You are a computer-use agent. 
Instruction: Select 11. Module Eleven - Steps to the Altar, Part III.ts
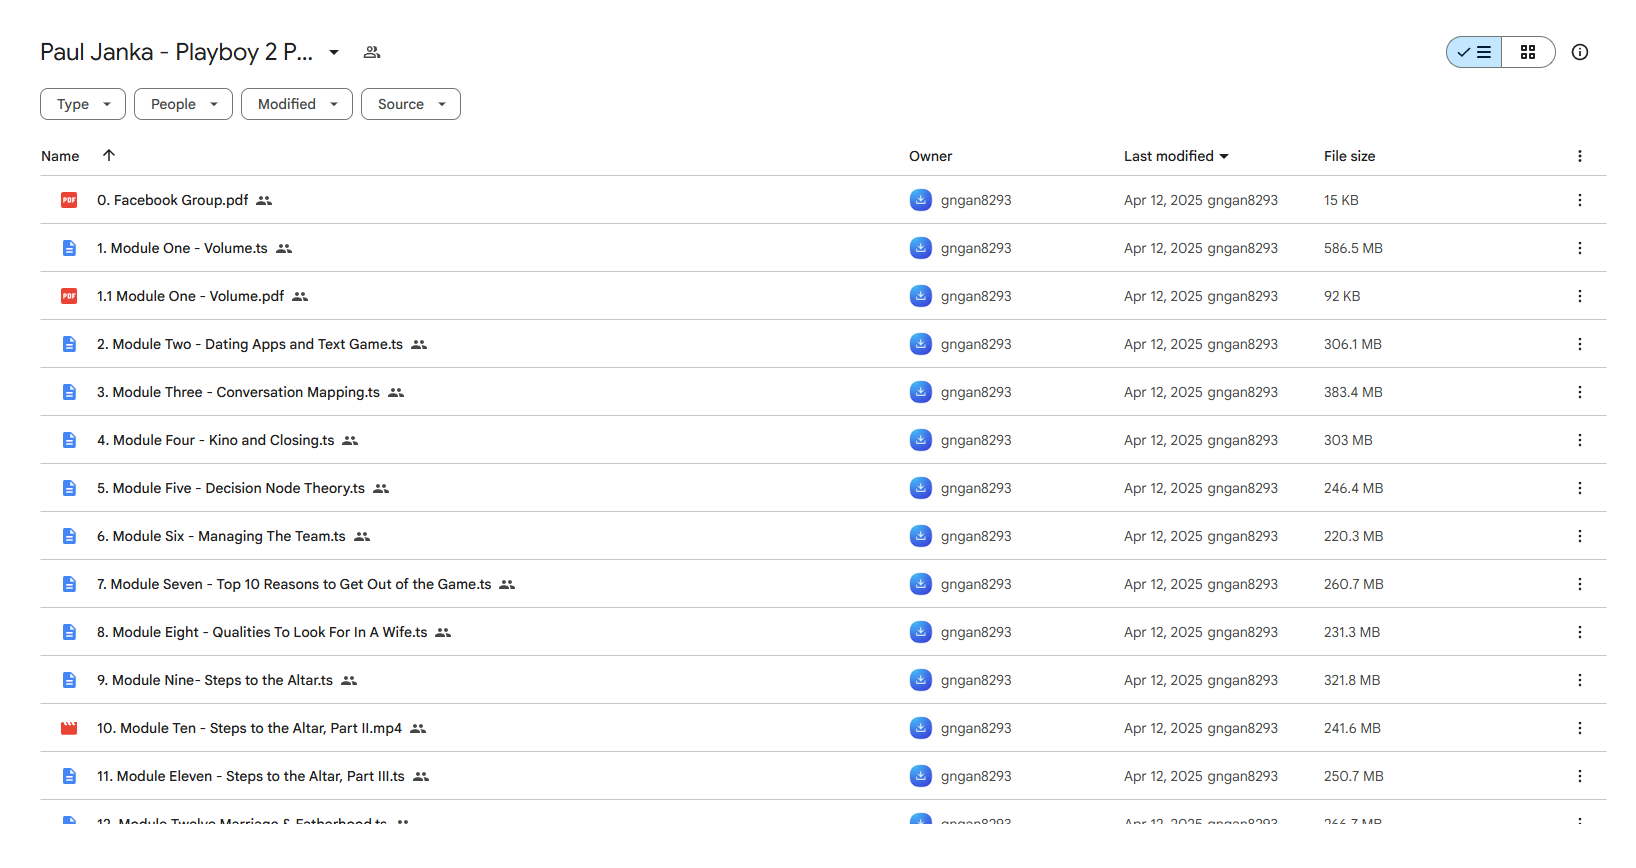click(x=251, y=776)
